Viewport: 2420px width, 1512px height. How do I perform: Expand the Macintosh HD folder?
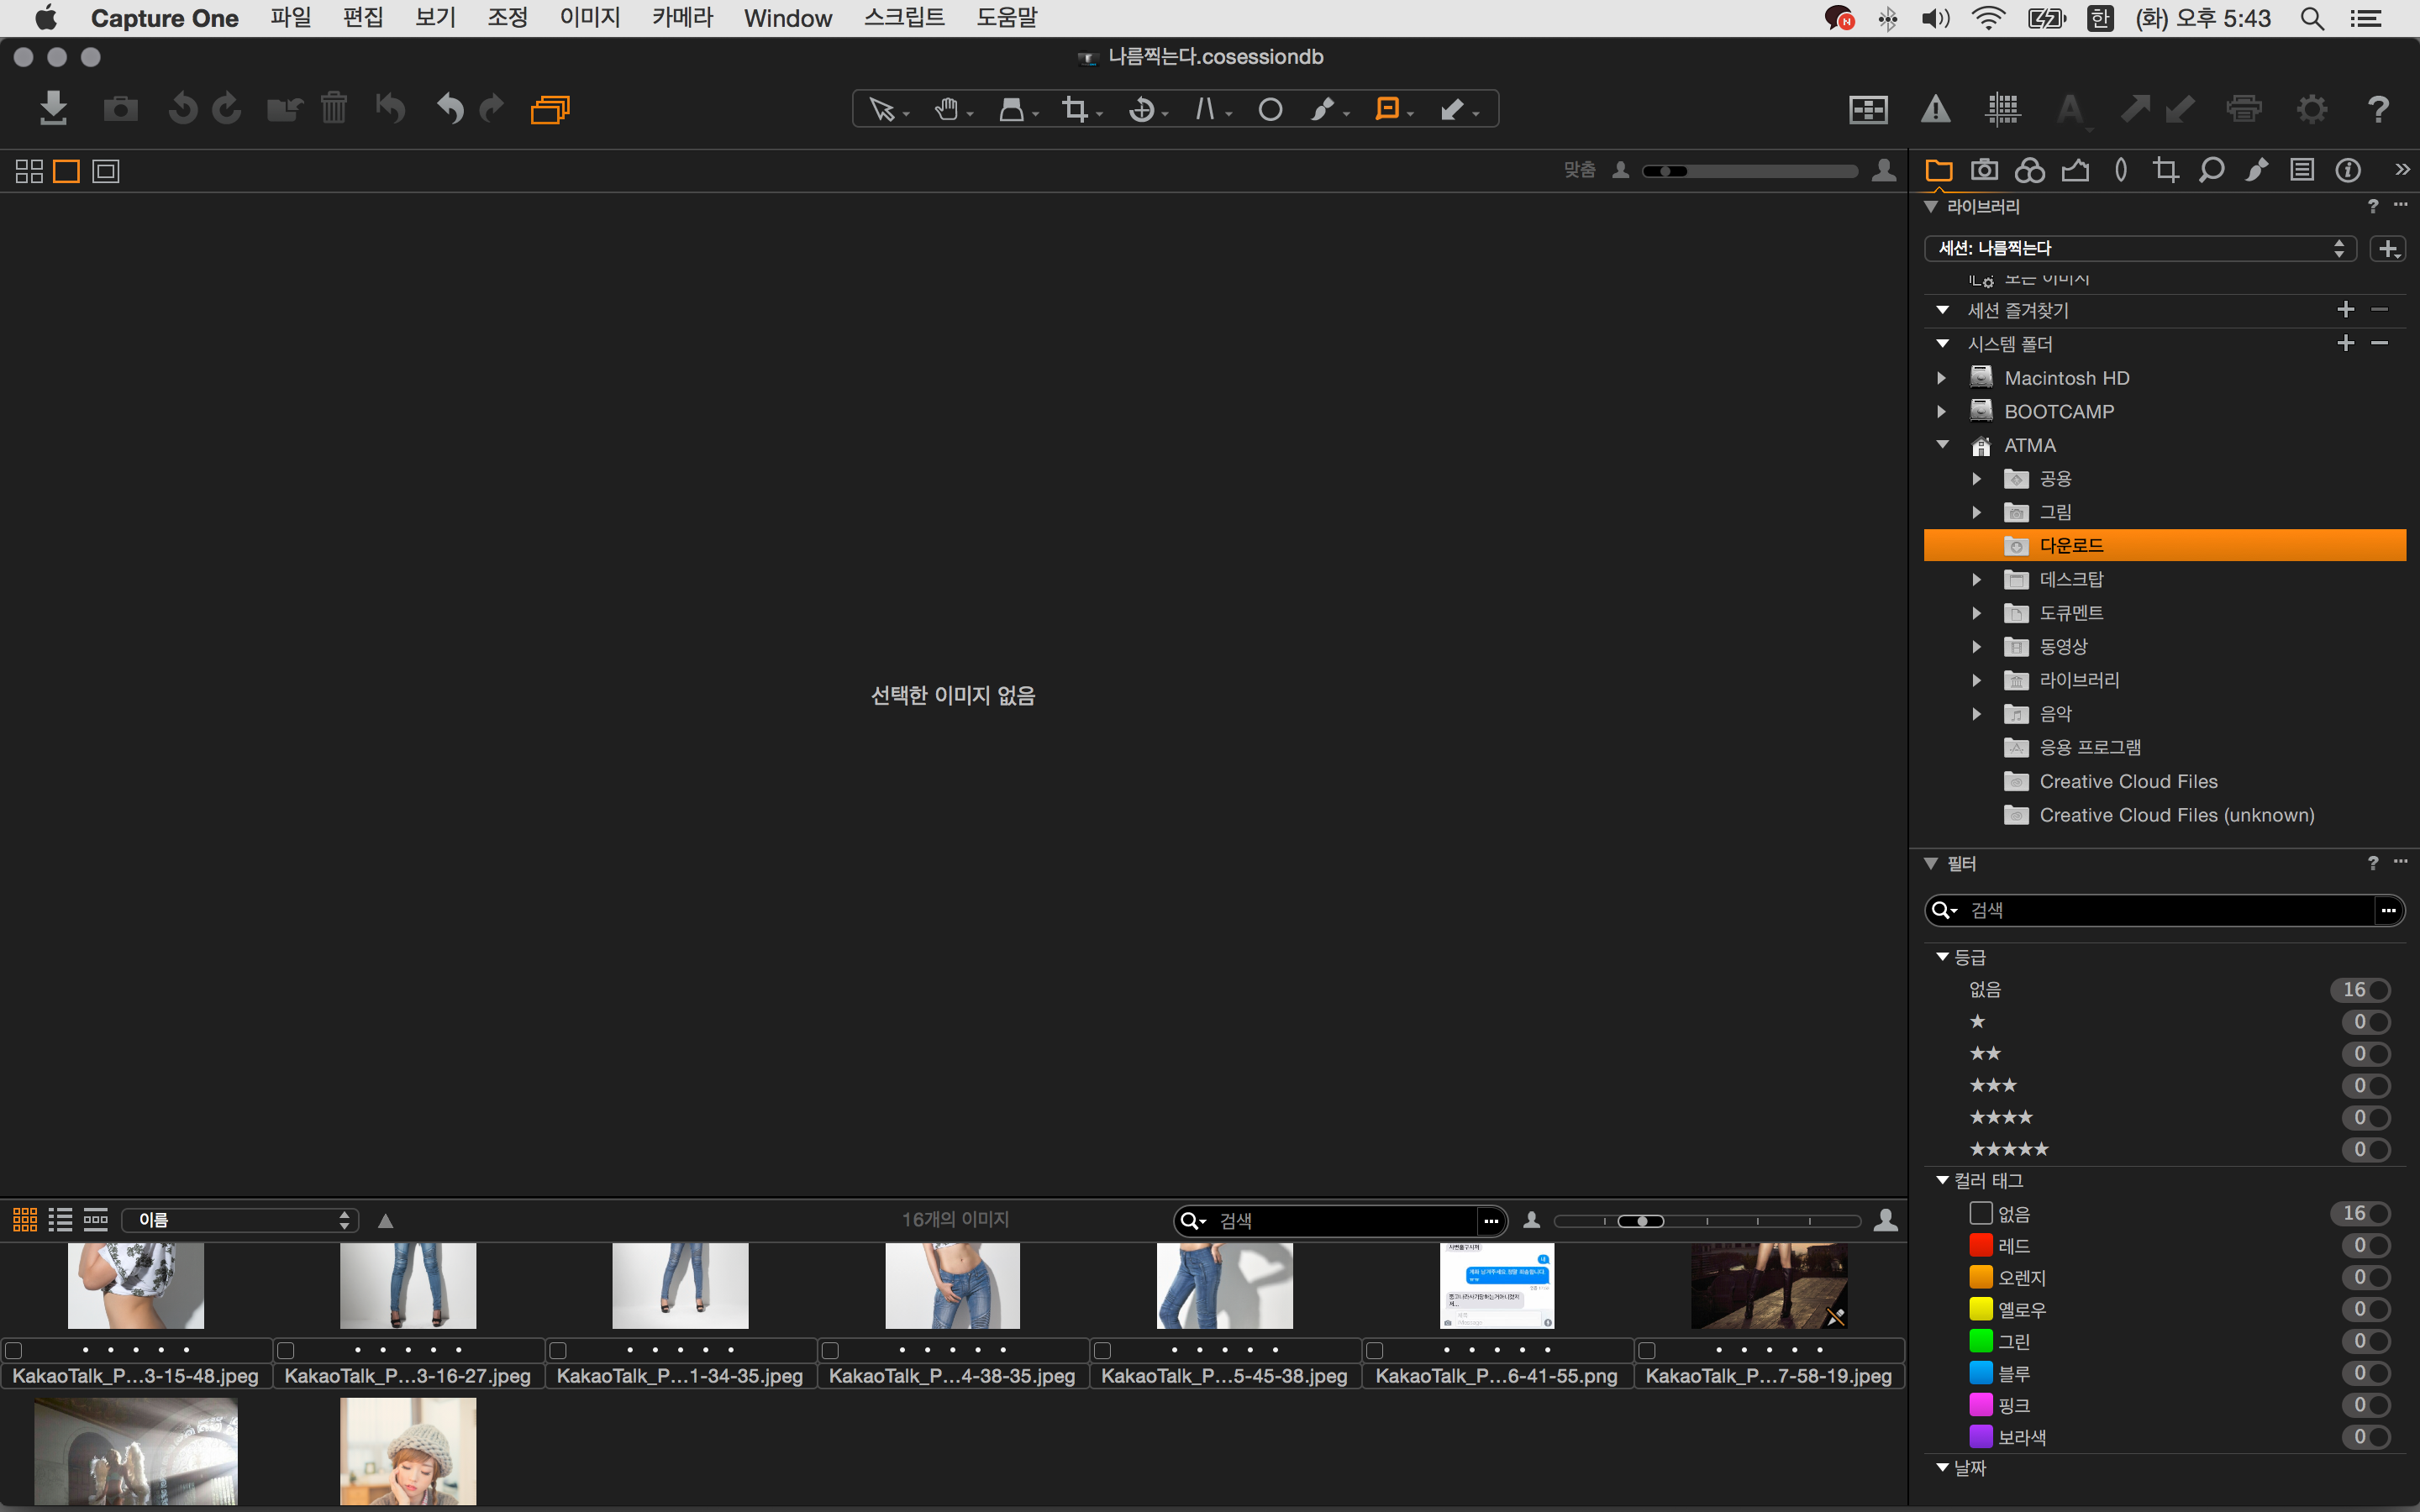[1941, 378]
